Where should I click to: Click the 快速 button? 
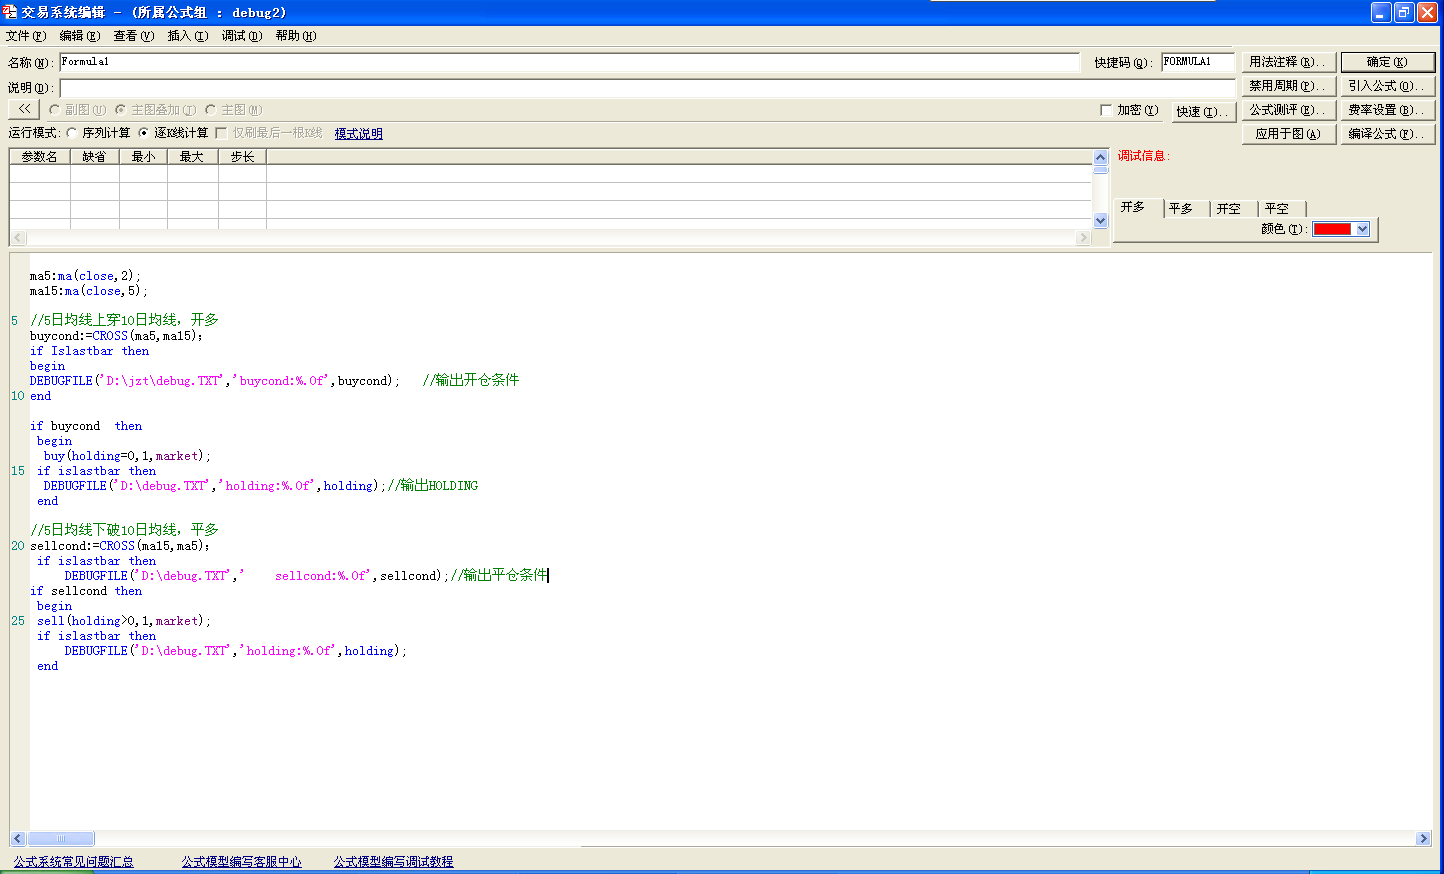[1204, 112]
